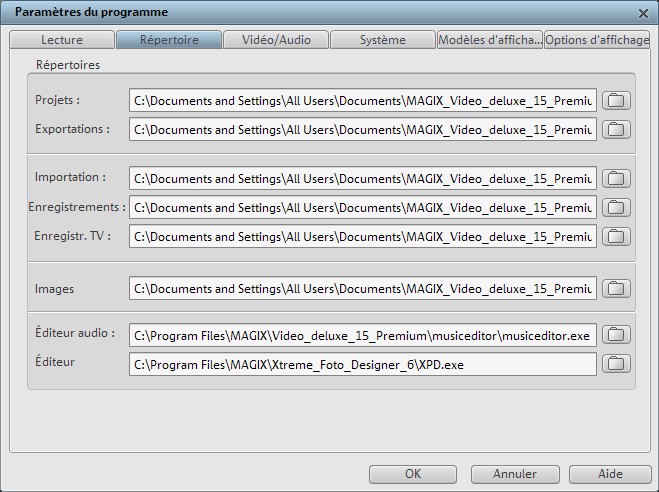Browse folder for Enregistrements path

[616, 207]
